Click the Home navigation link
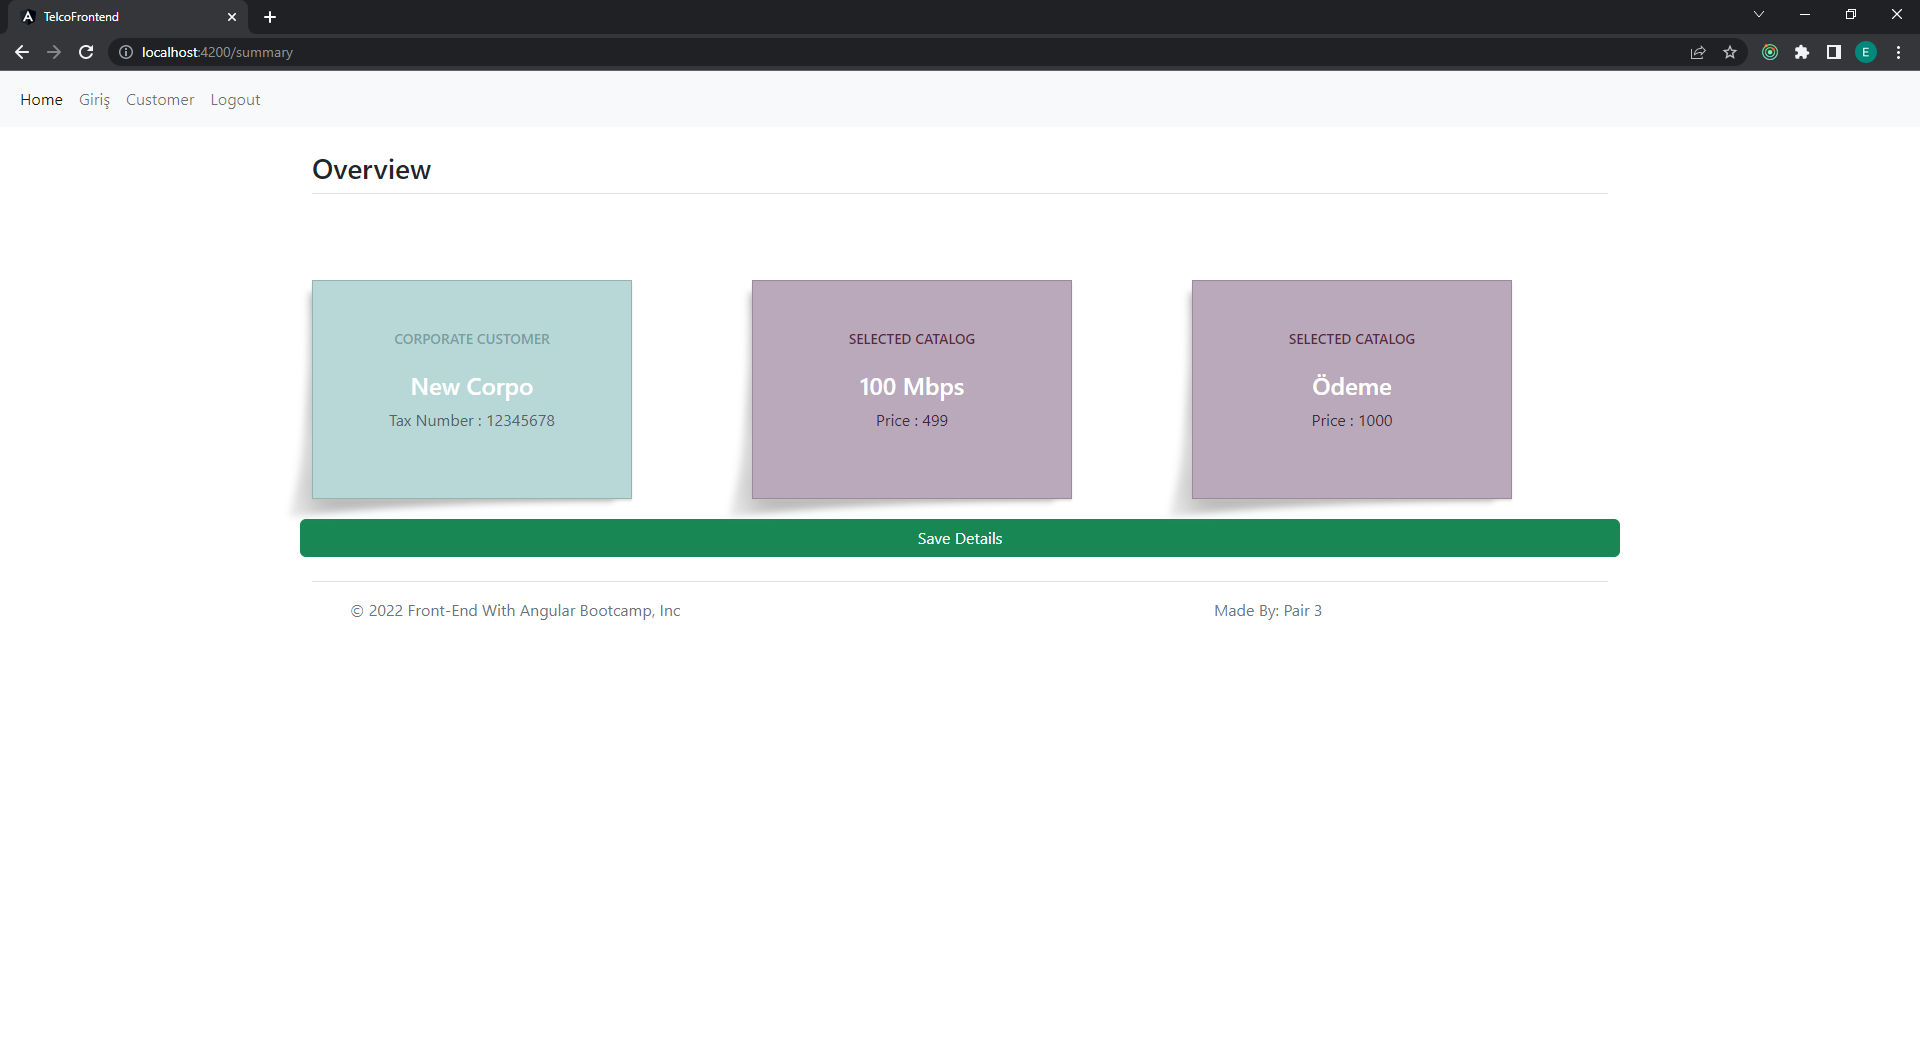 pyautogui.click(x=41, y=99)
